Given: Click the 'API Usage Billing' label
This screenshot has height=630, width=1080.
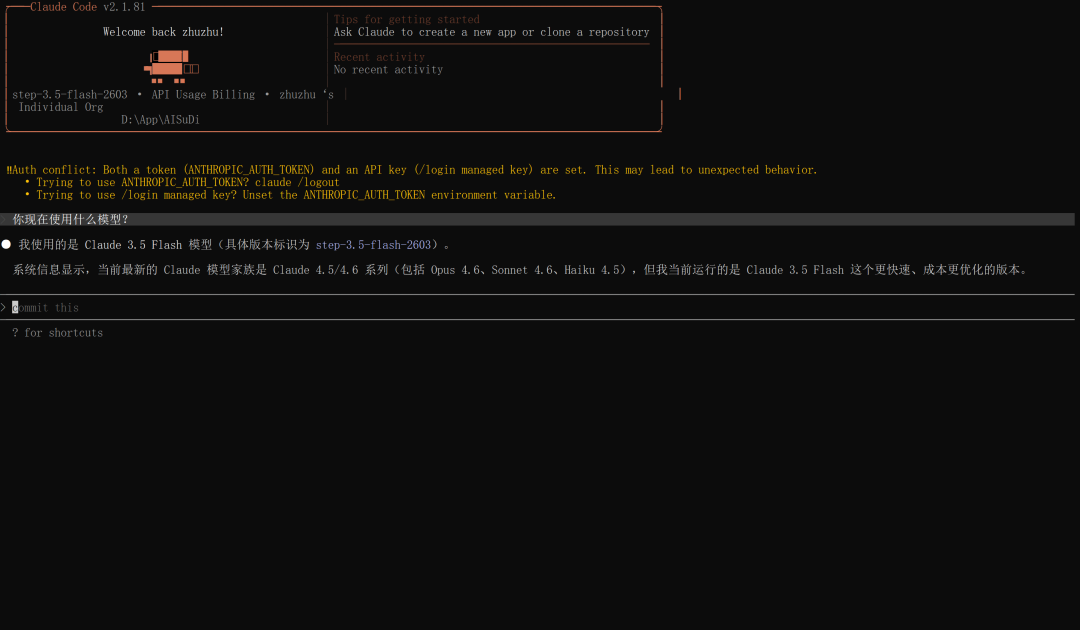Looking at the screenshot, I should pos(203,94).
